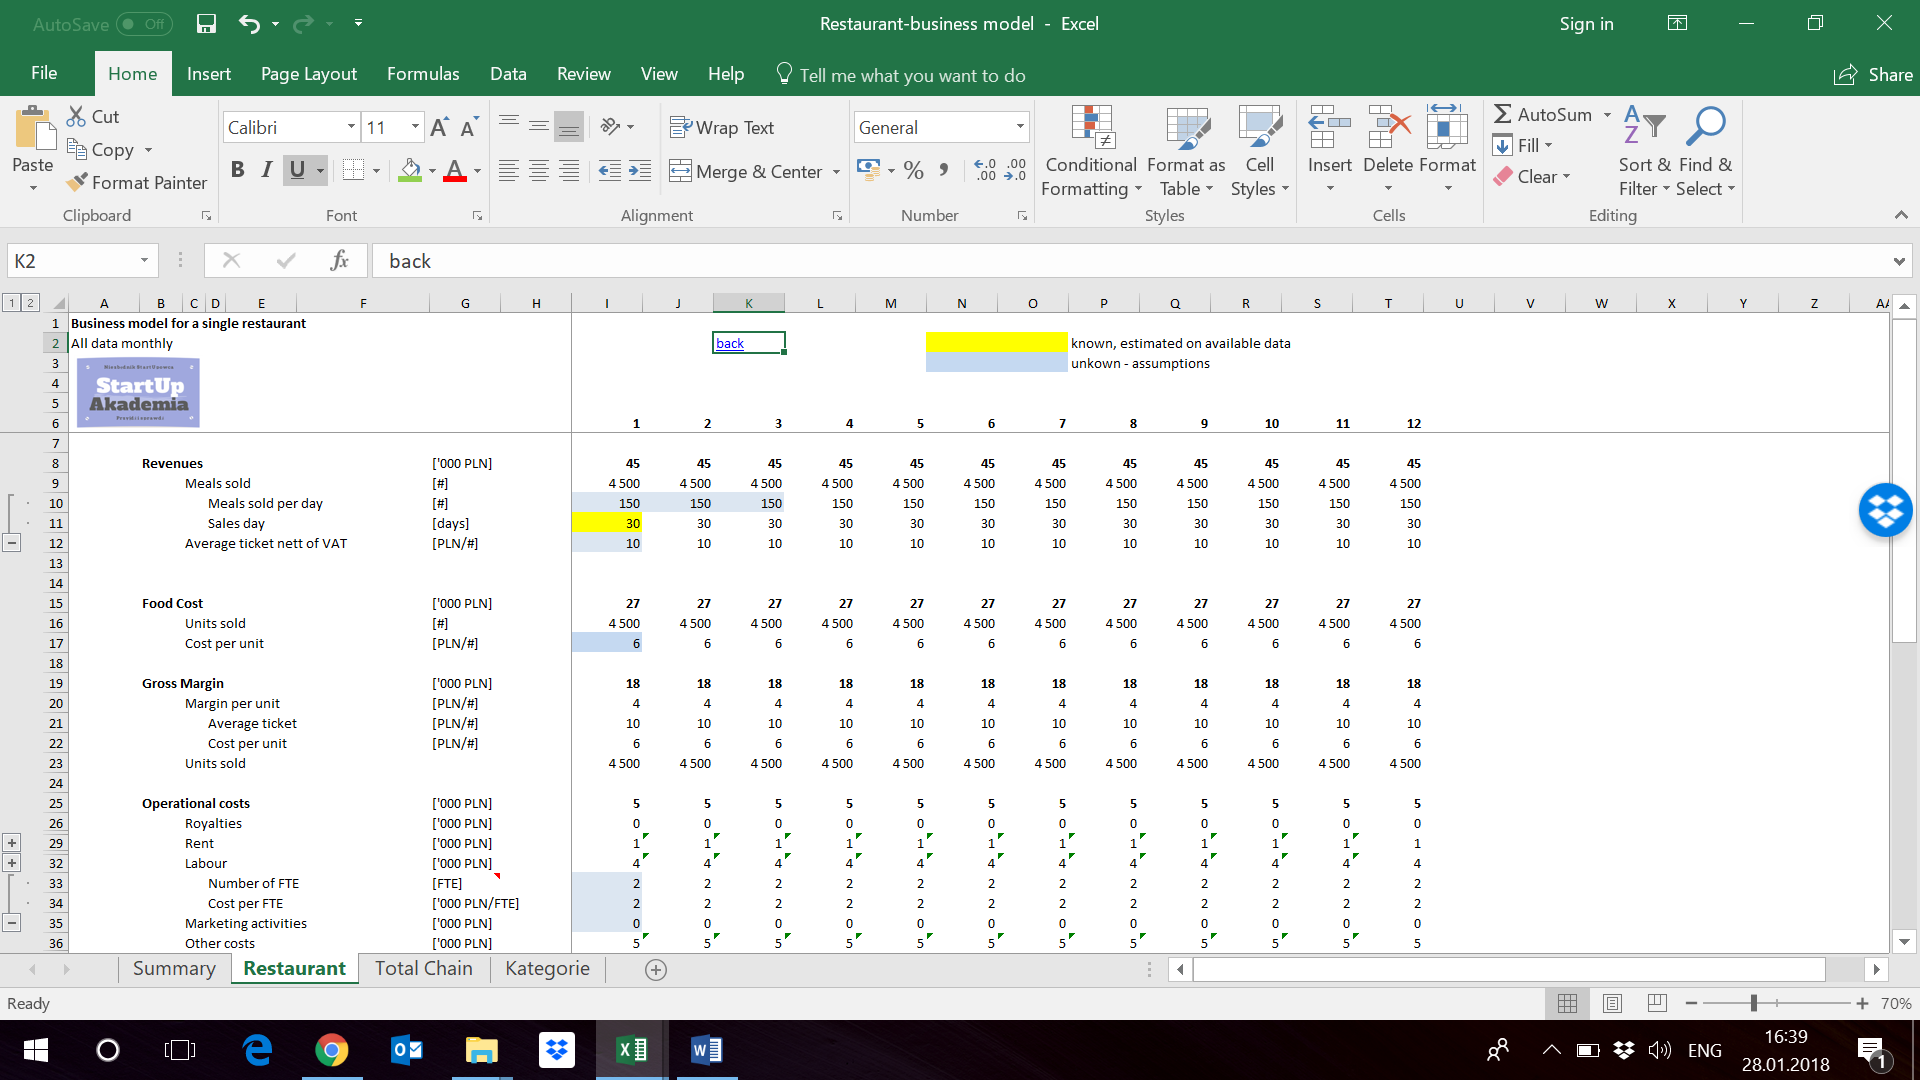
Task: Expand the formula bar chevron
Action: point(1899,261)
